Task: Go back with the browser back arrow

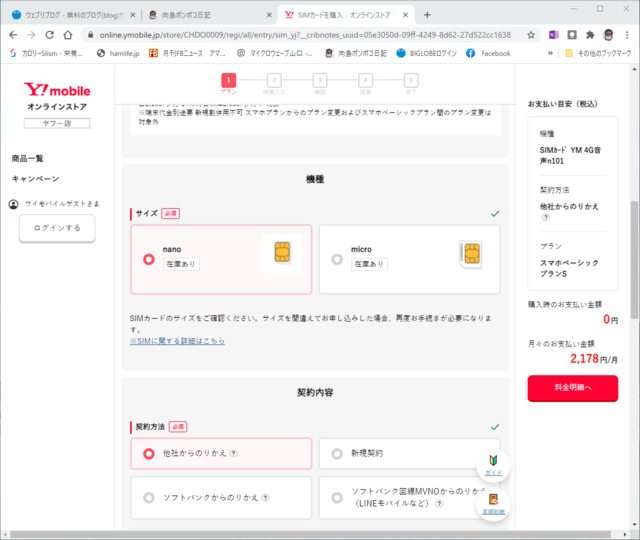Action: coord(13,35)
